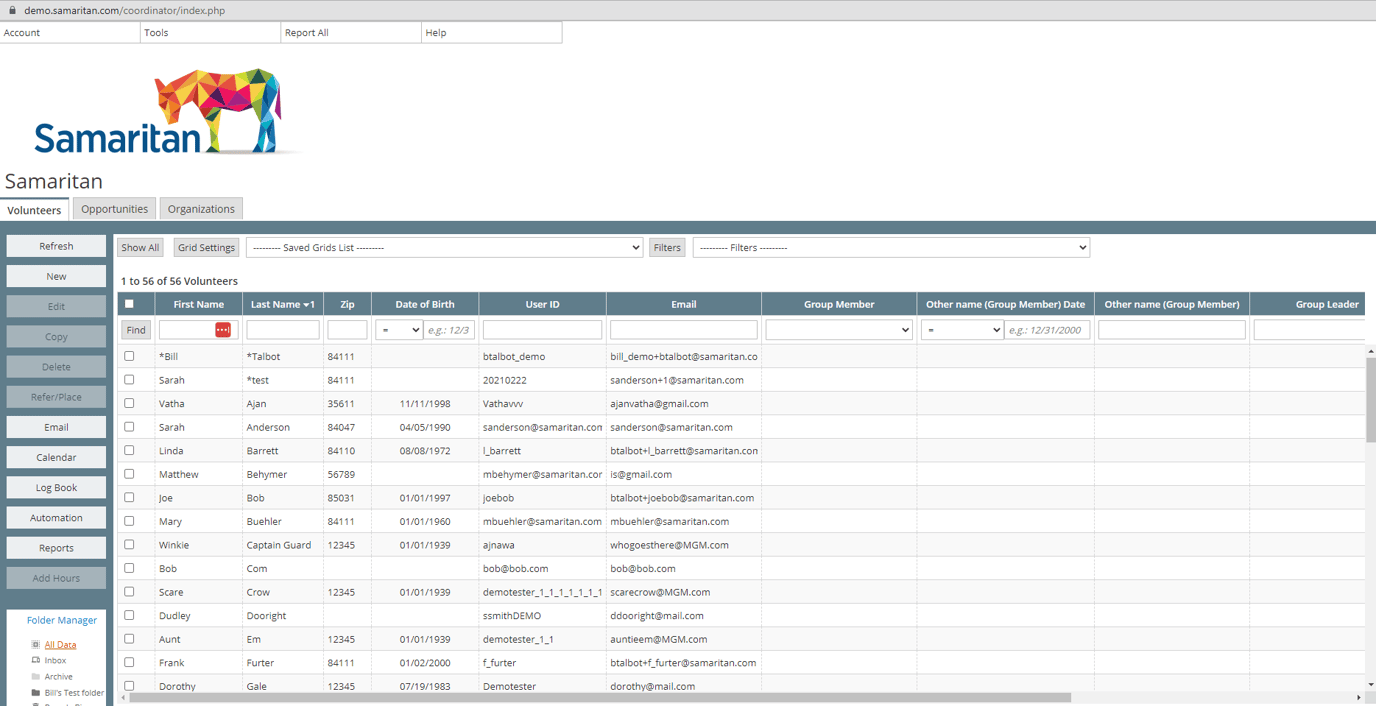Click the Samaritan elephant logo
The image size is (1376, 706).
[218, 110]
